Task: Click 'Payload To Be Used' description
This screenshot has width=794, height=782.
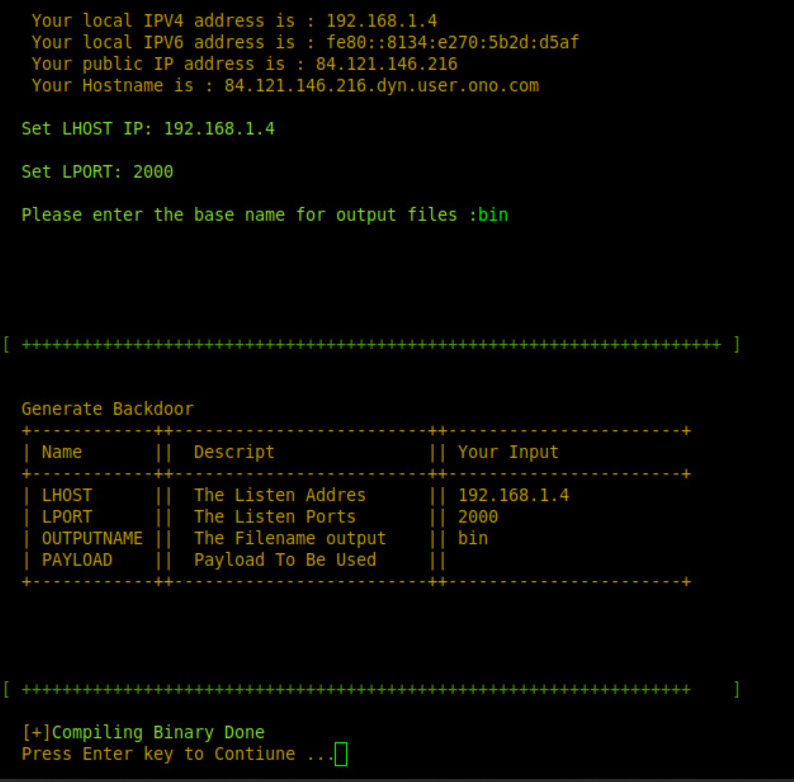Action: click(285, 560)
